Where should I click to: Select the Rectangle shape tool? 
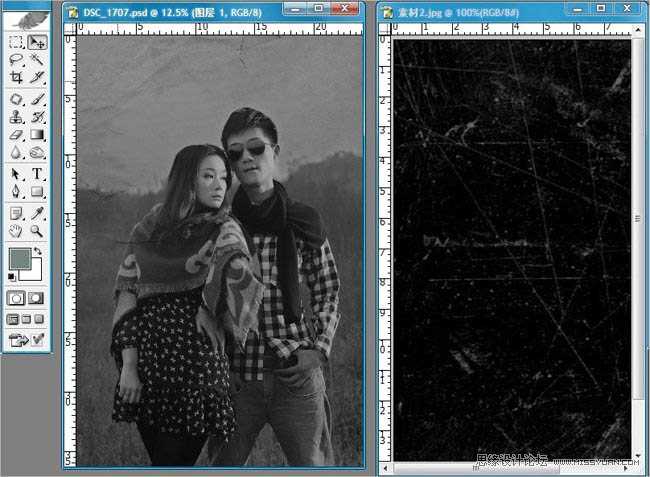click(x=37, y=191)
